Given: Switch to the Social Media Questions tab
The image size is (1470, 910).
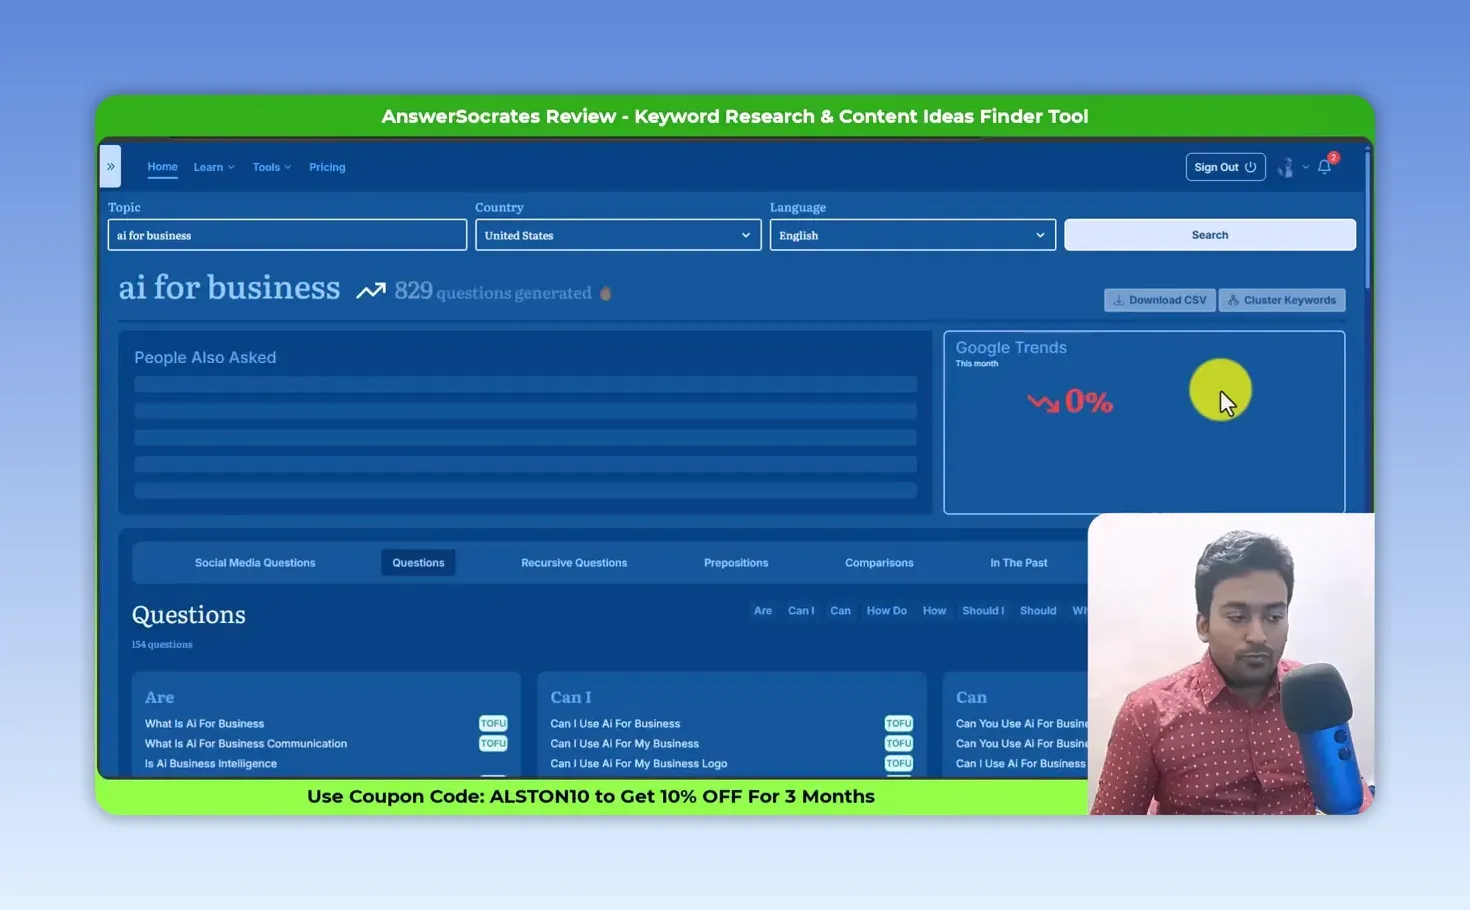Looking at the screenshot, I should tap(255, 563).
